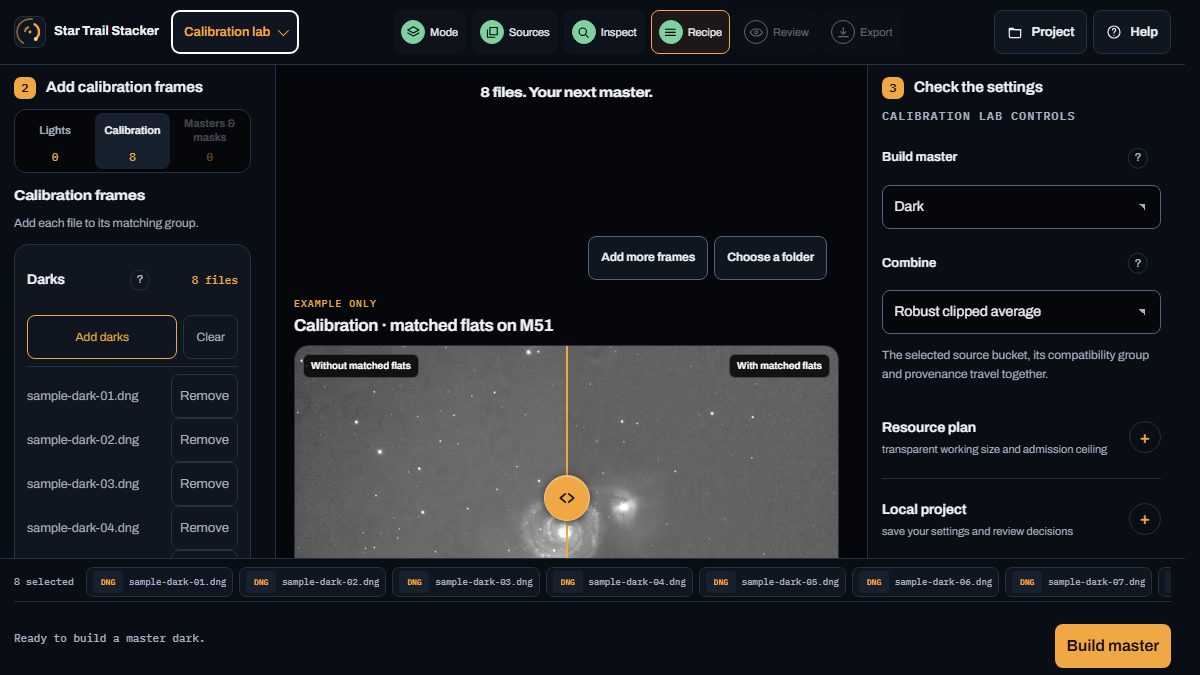Click Add more frames
Viewport: 1200px width, 675px height.
[648, 258]
